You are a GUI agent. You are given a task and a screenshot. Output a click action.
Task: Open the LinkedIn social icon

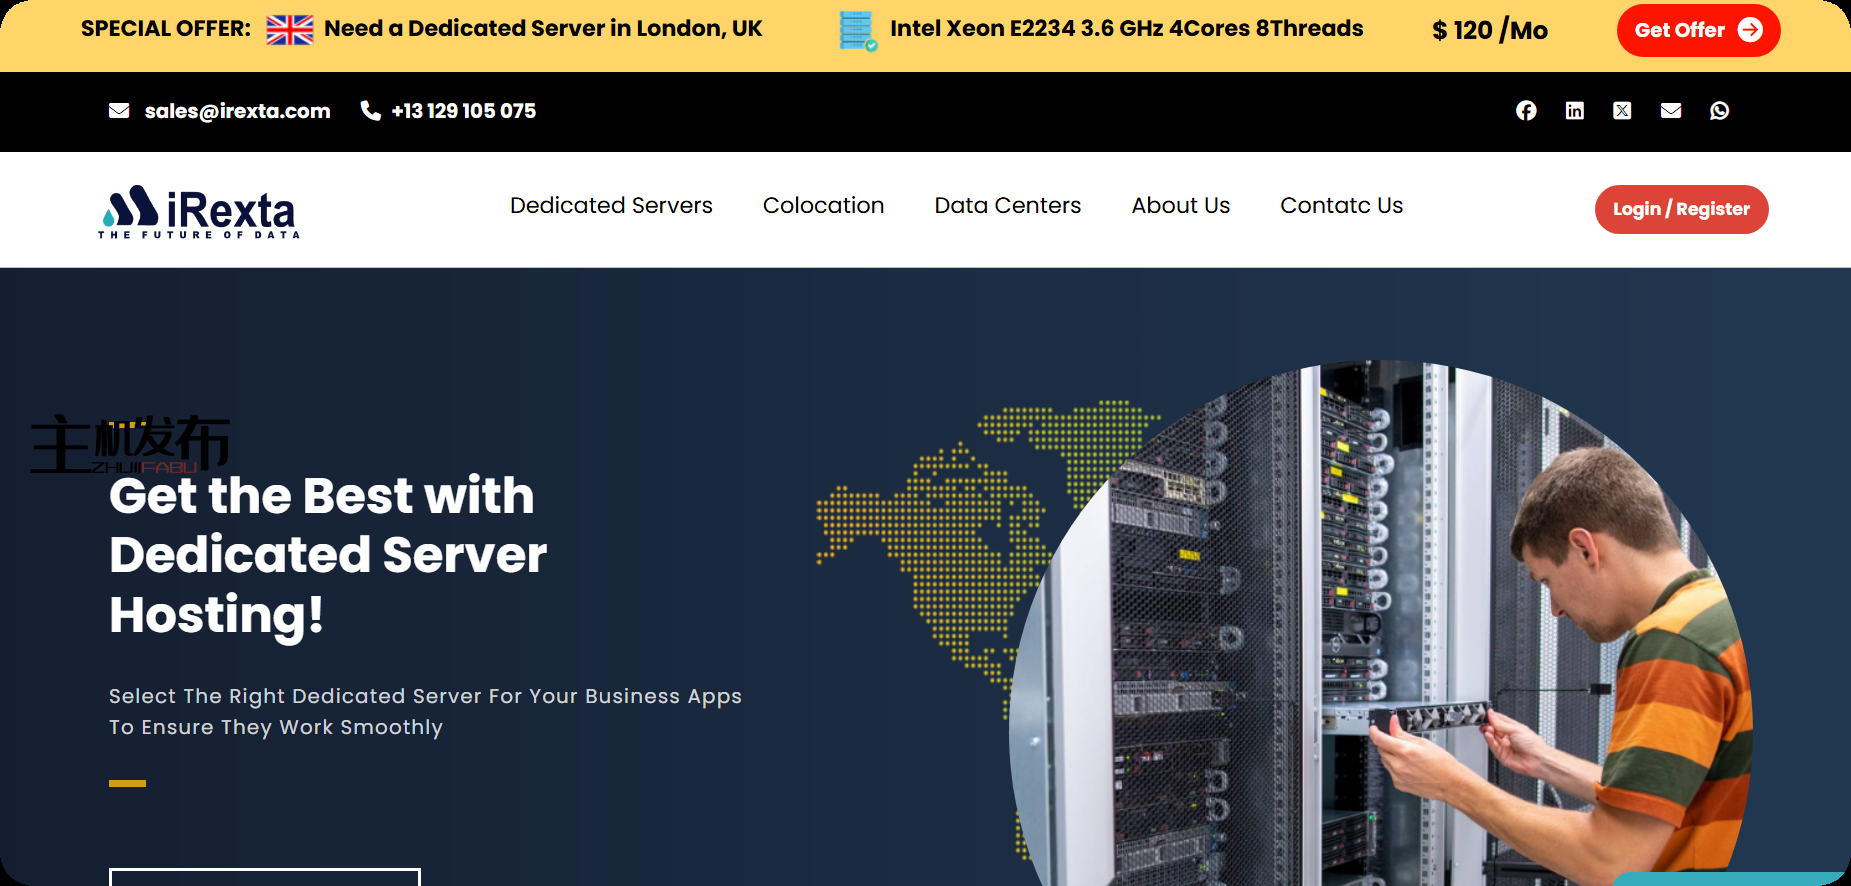pyautogui.click(x=1574, y=111)
